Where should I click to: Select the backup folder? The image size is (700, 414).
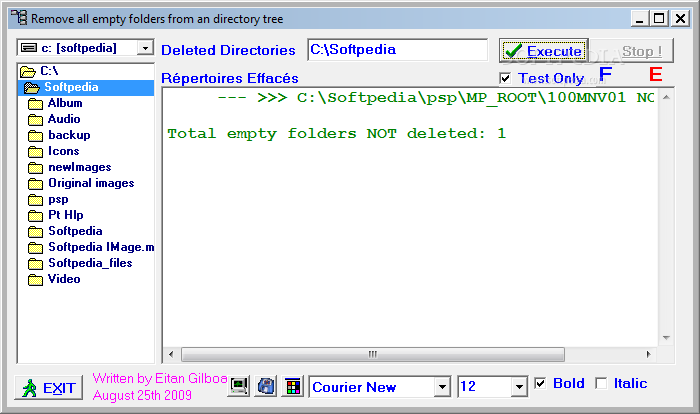pos(59,135)
